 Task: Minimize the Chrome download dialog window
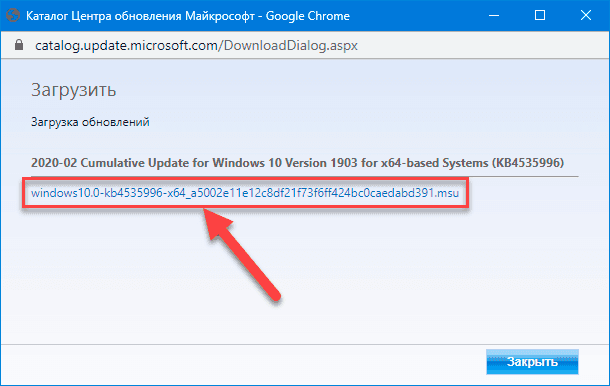click(494, 16)
